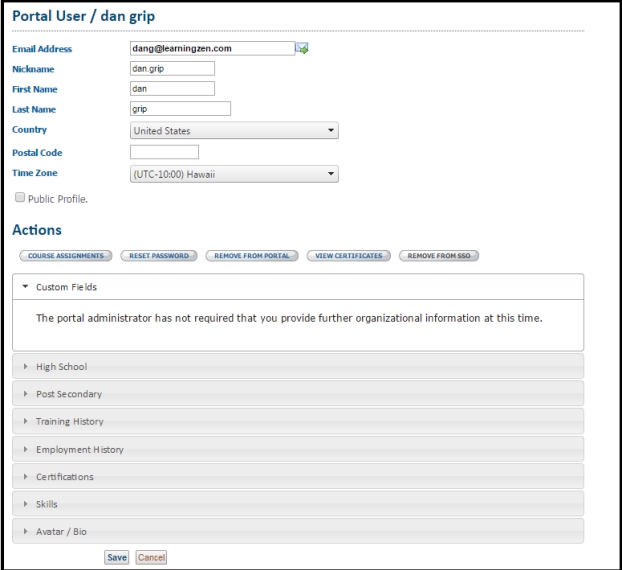
Task: Expand the Employment History section
Action: click(298, 449)
